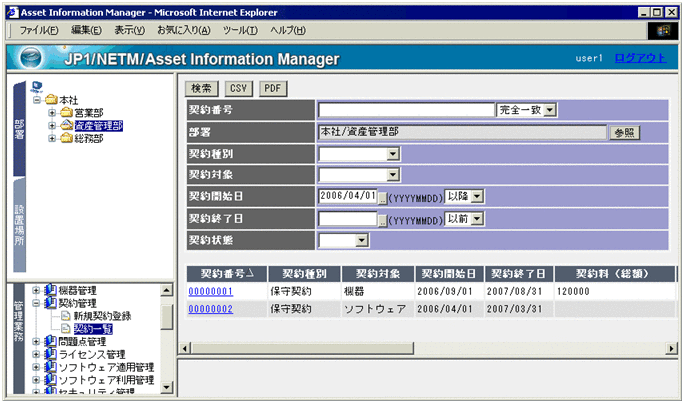Sort by 契約料（総額） column header
The image size is (685, 405).
click(x=615, y=274)
